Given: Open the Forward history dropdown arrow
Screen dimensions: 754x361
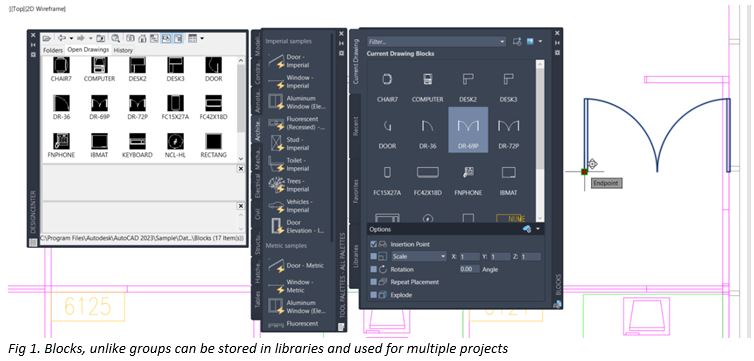Looking at the screenshot, I should tap(90, 38).
